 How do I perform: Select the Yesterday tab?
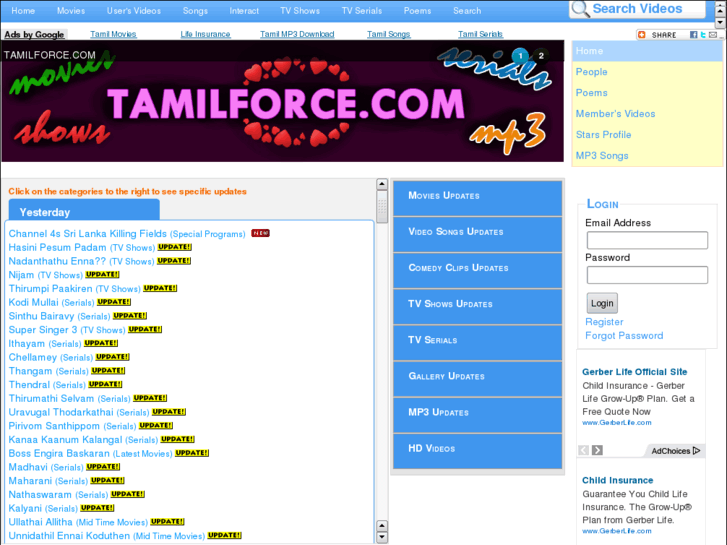pos(84,210)
